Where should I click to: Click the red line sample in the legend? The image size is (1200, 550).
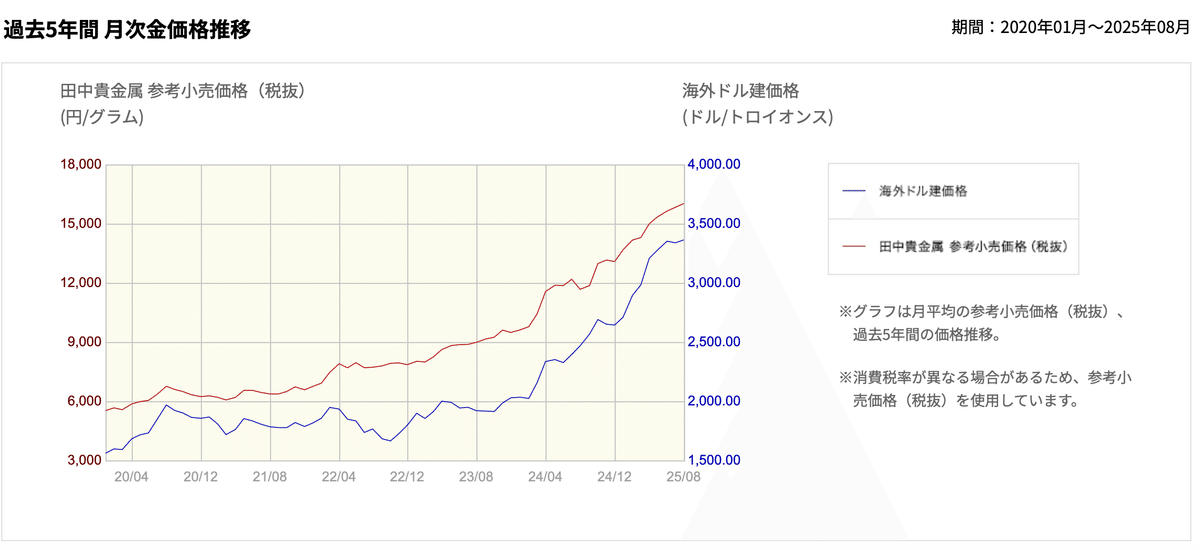pos(853,245)
